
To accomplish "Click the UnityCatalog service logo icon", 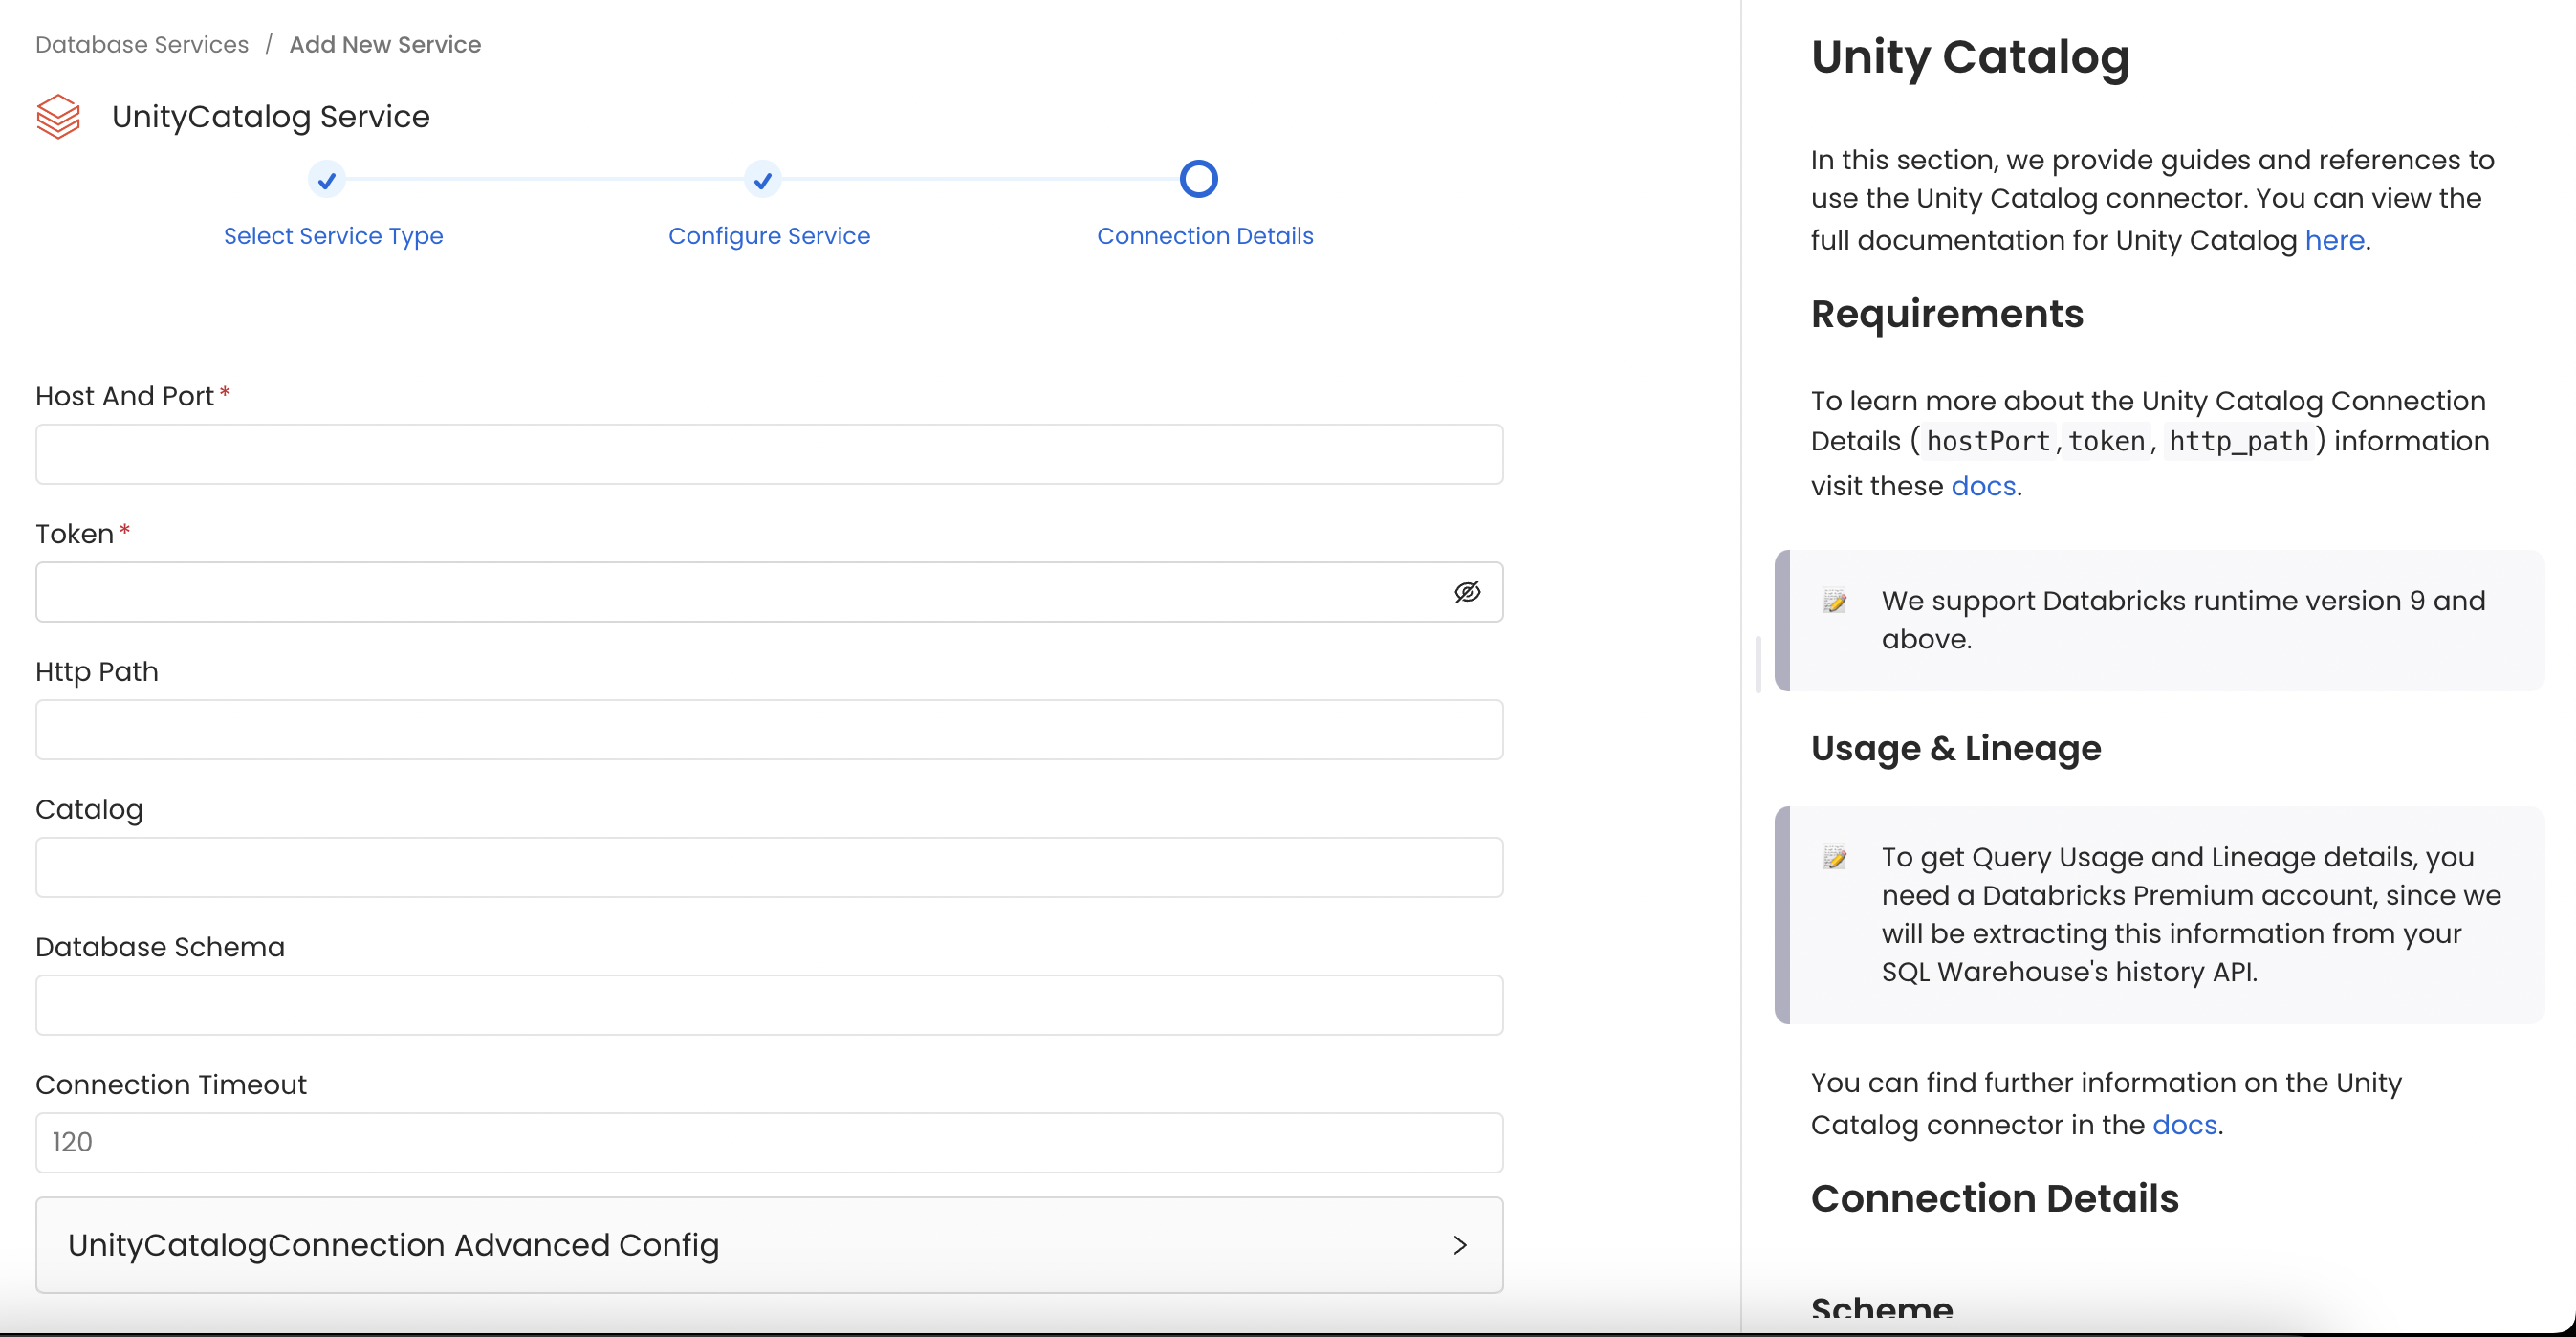I will pyautogui.click(x=58, y=117).
